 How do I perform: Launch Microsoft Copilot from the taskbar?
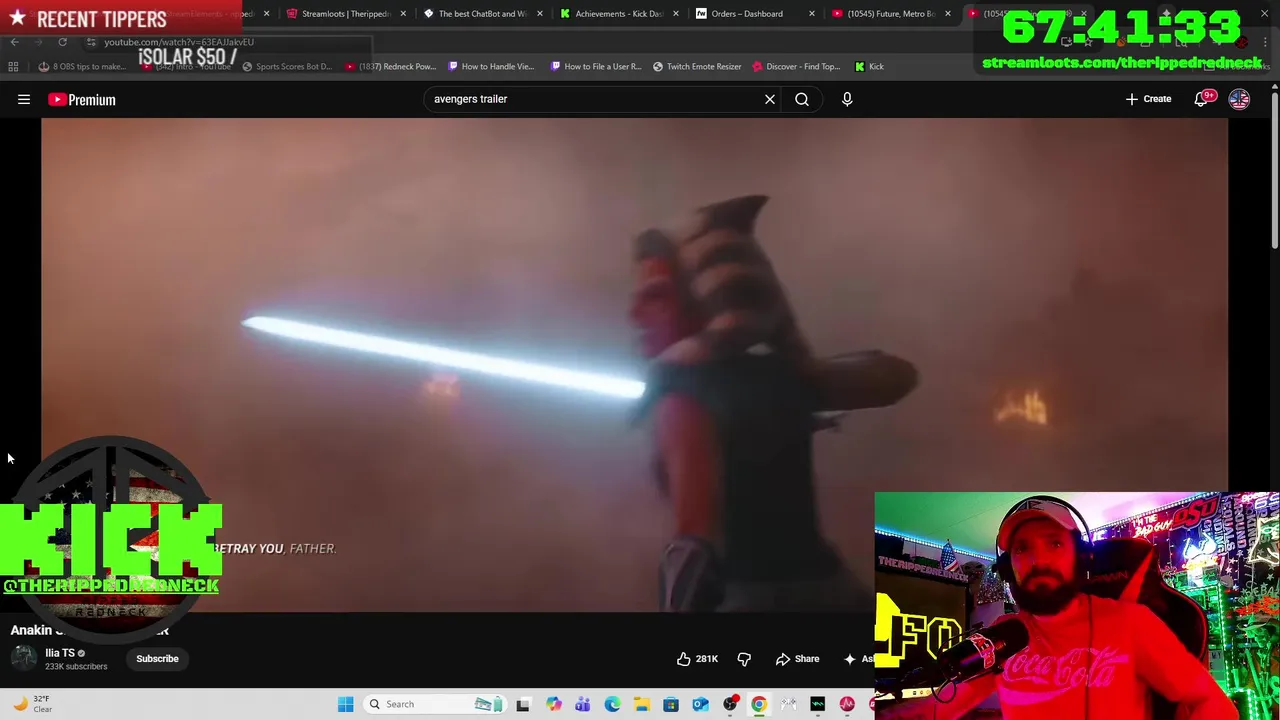pyautogui.click(x=553, y=704)
